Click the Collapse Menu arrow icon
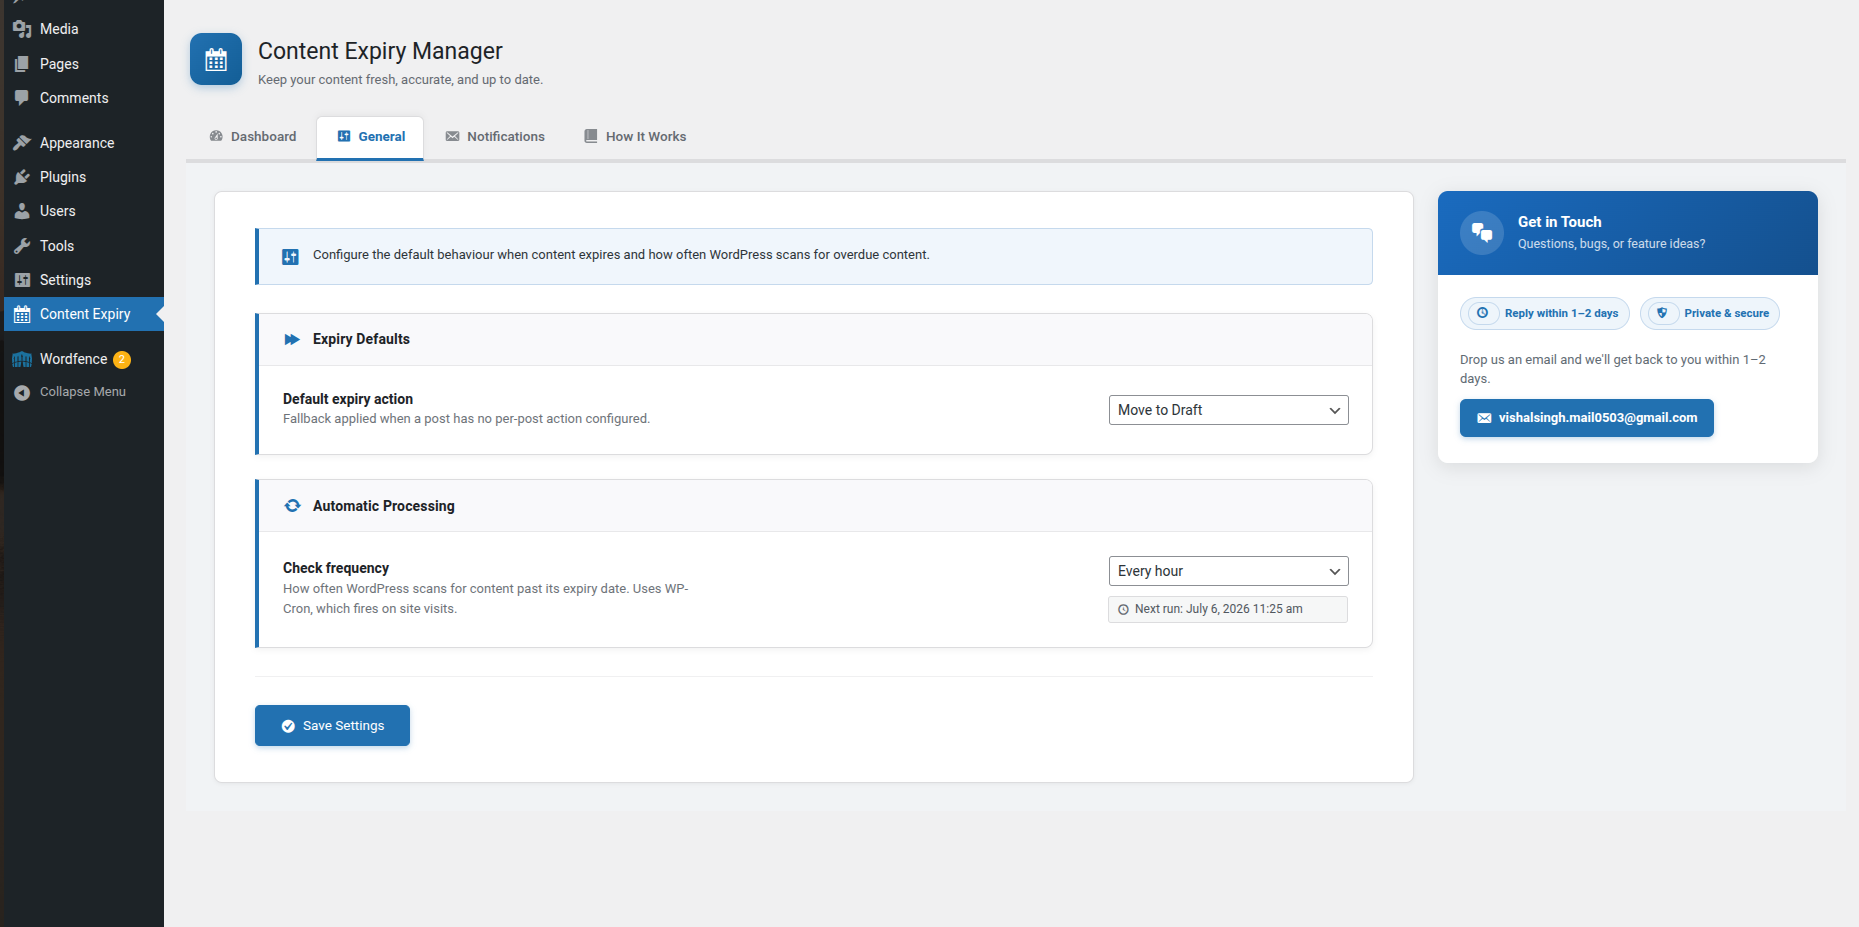This screenshot has height=927, width=1859. 22,392
